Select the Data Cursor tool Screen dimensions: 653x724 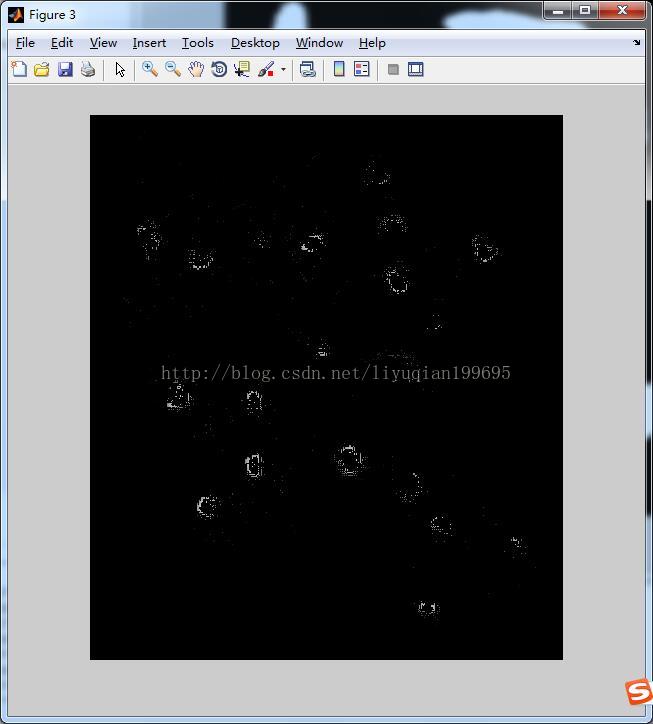[x=242, y=69]
